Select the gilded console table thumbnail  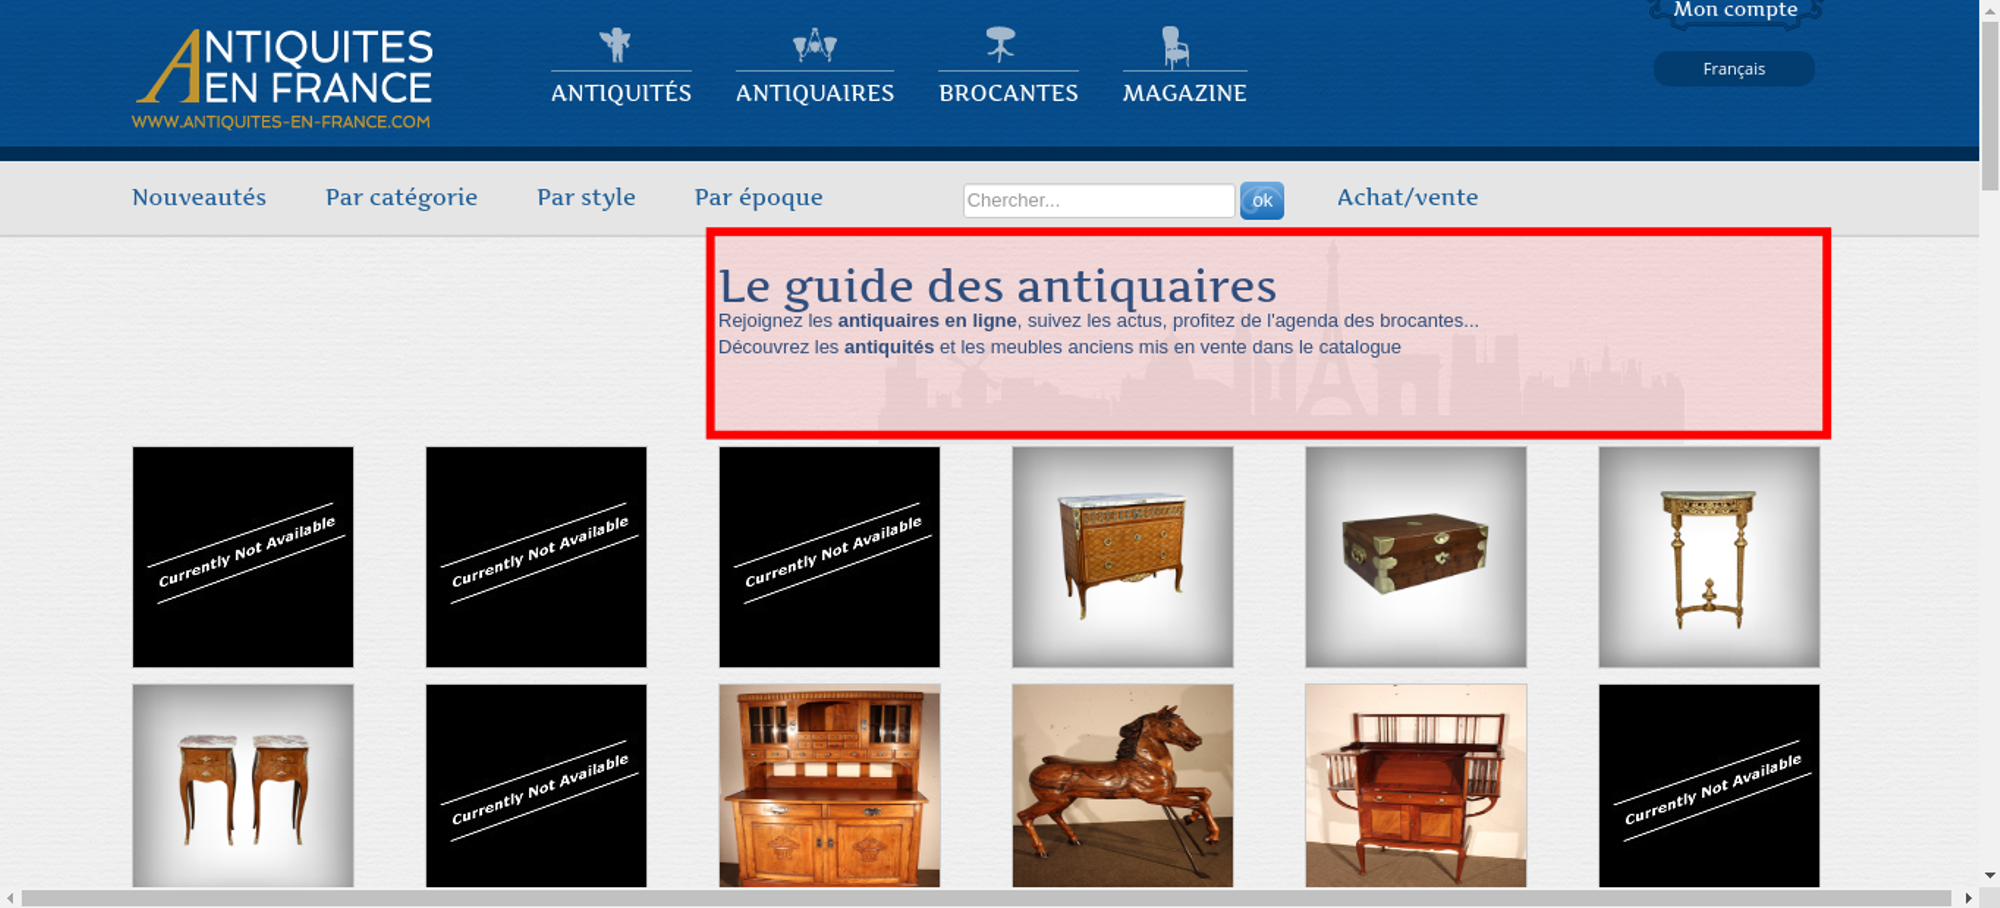tap(1708, 557)
